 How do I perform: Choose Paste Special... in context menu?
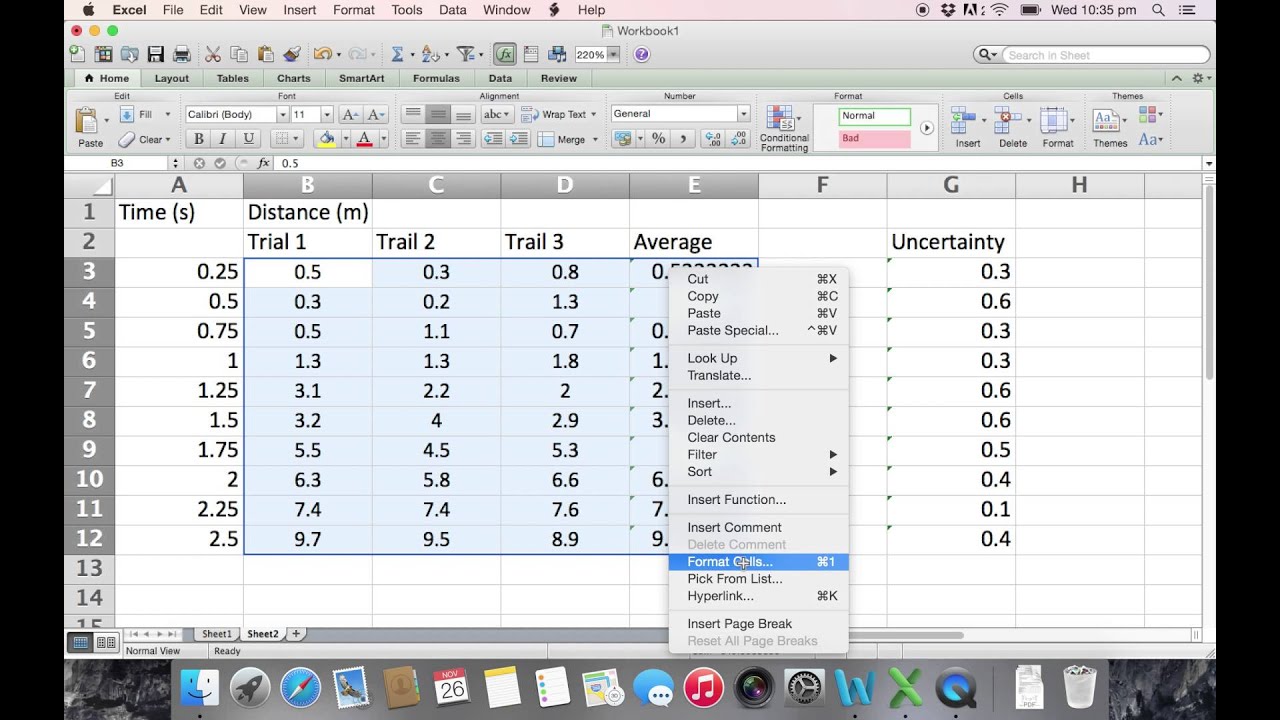(758, 330)
